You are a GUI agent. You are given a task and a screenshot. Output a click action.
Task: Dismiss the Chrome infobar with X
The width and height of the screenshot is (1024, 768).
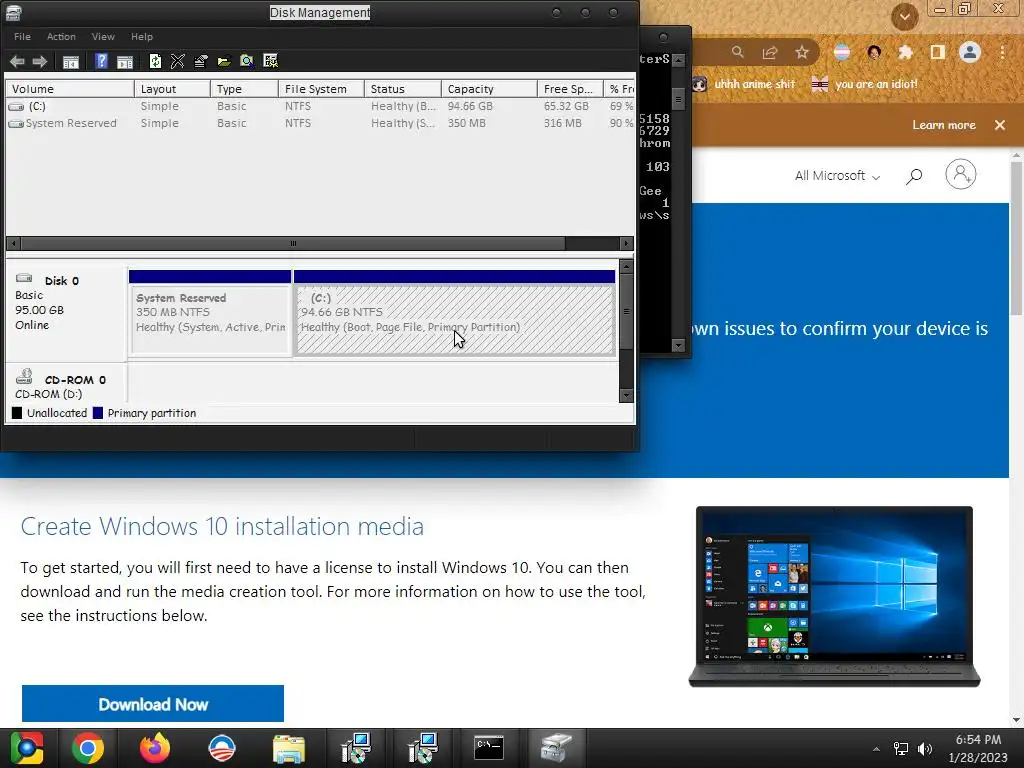point(1000,125)
